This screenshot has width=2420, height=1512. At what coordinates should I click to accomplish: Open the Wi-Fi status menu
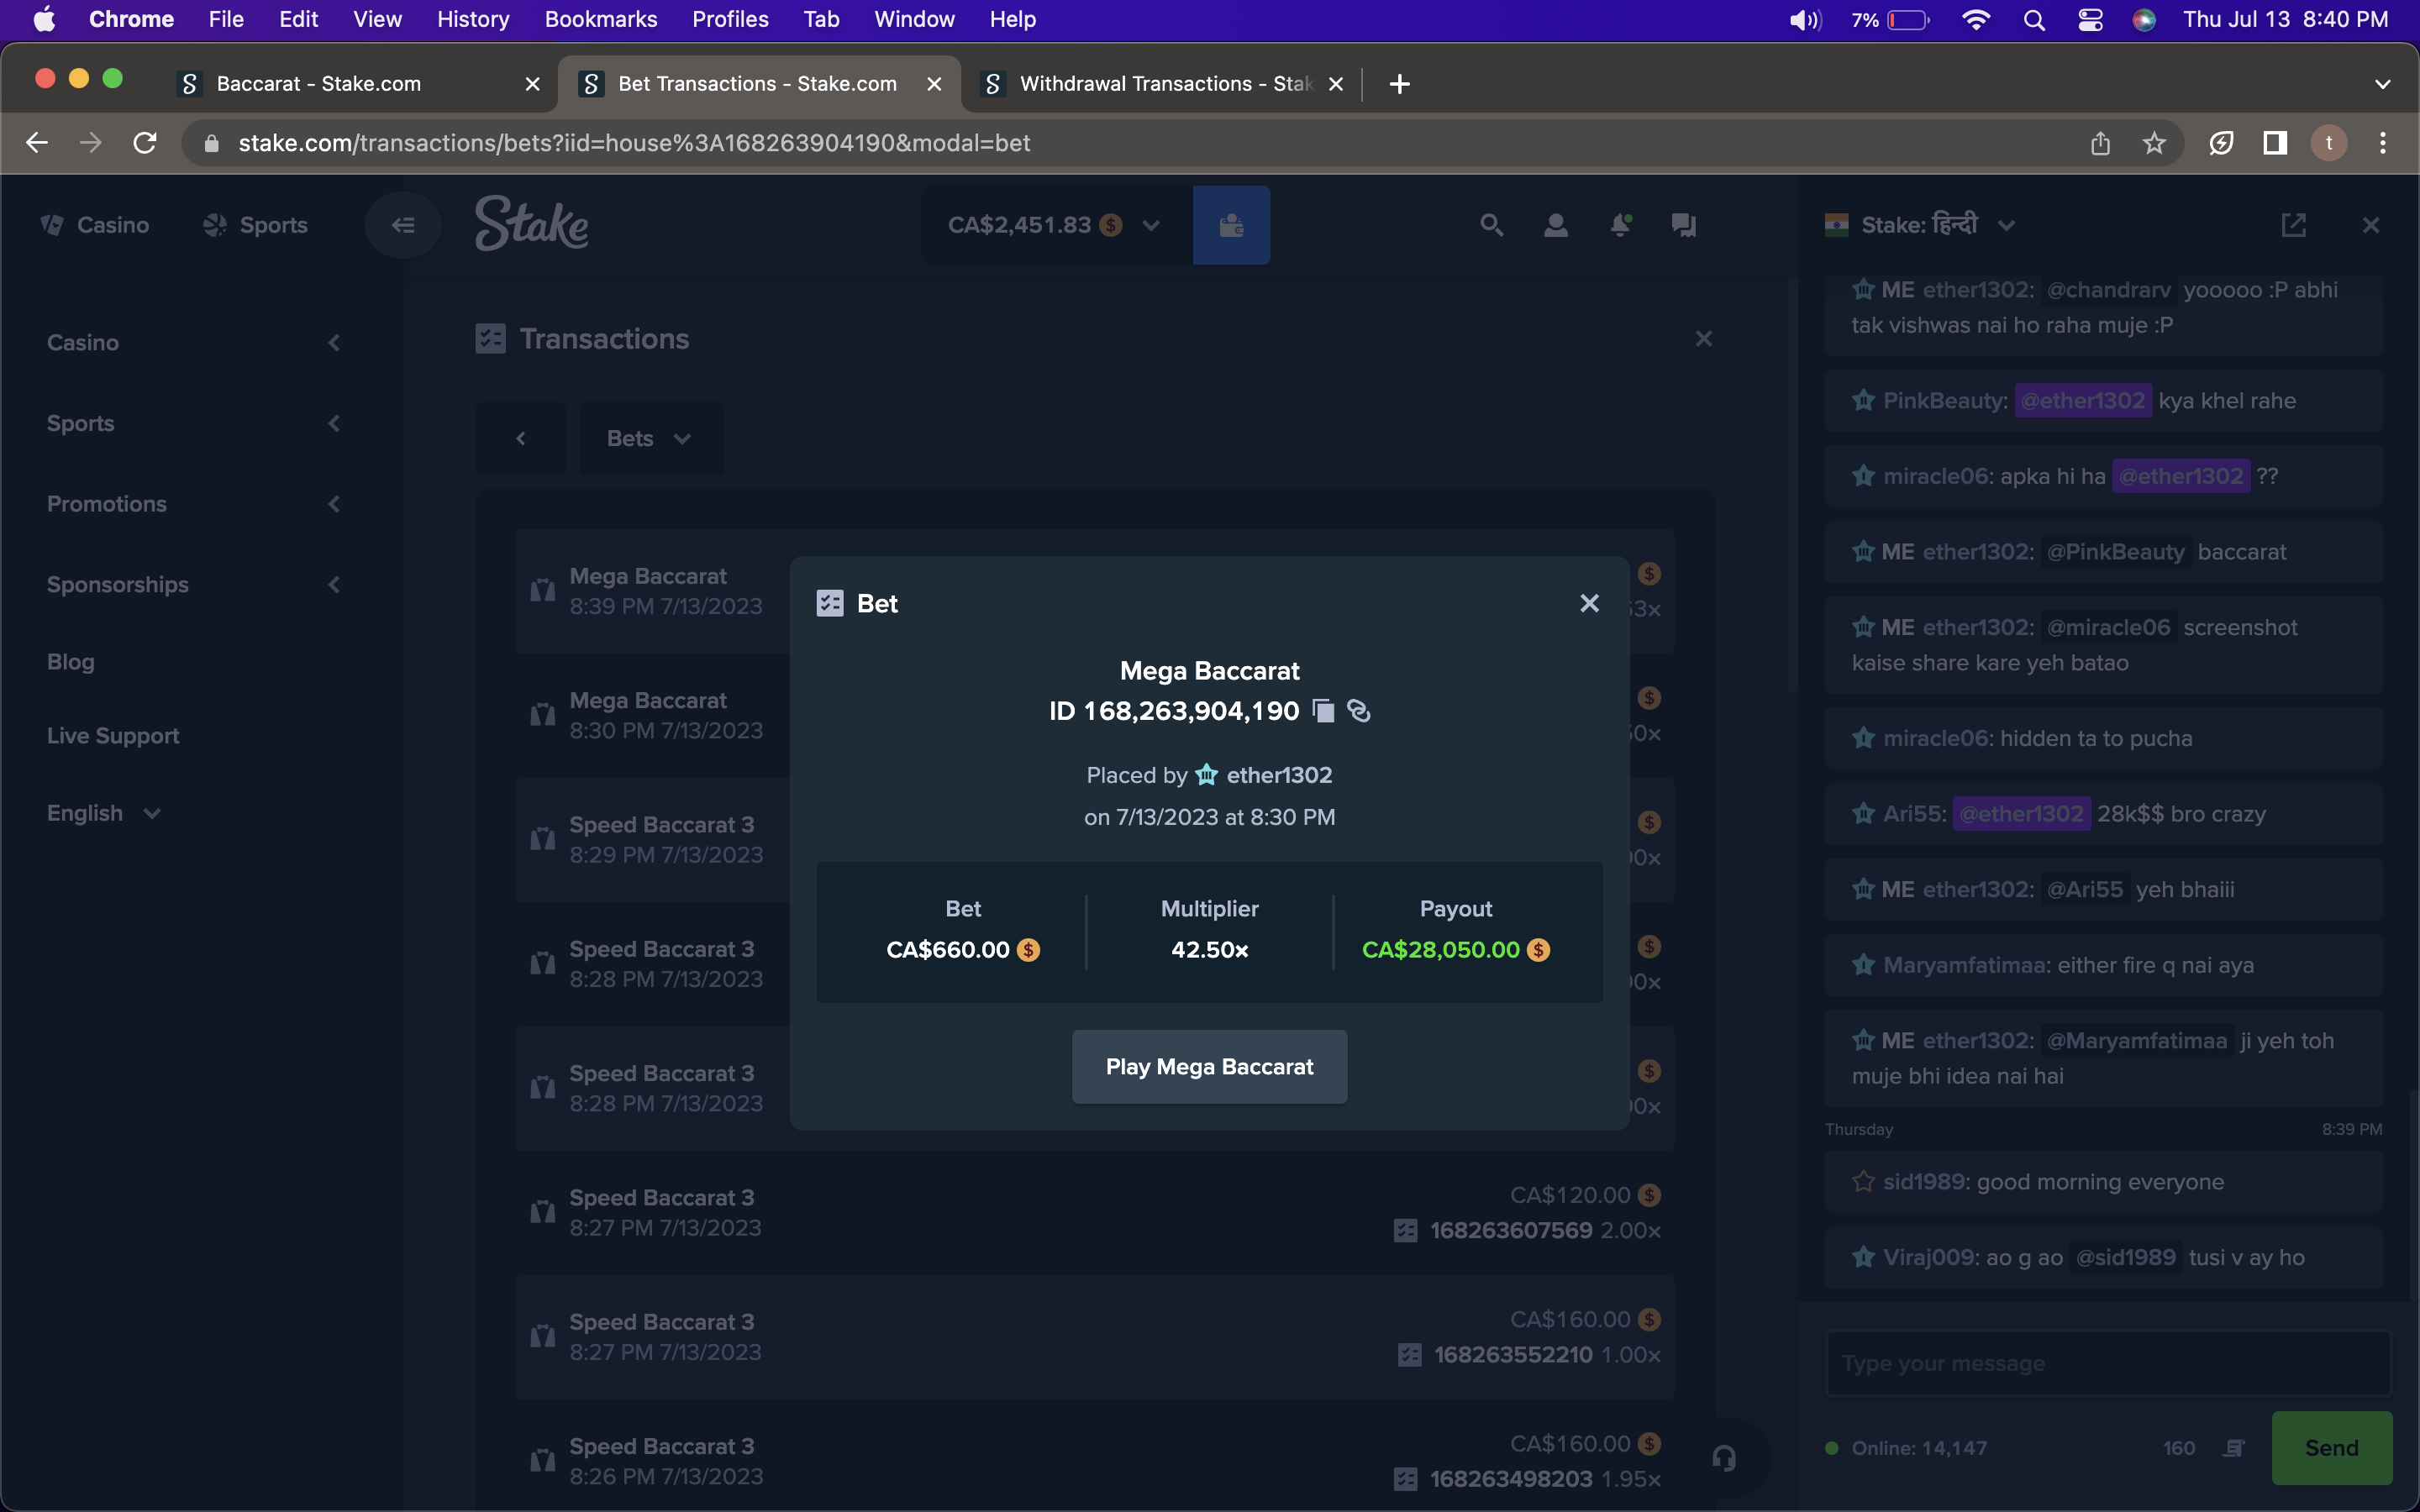pyautogui.click(x=1975, y=19)
